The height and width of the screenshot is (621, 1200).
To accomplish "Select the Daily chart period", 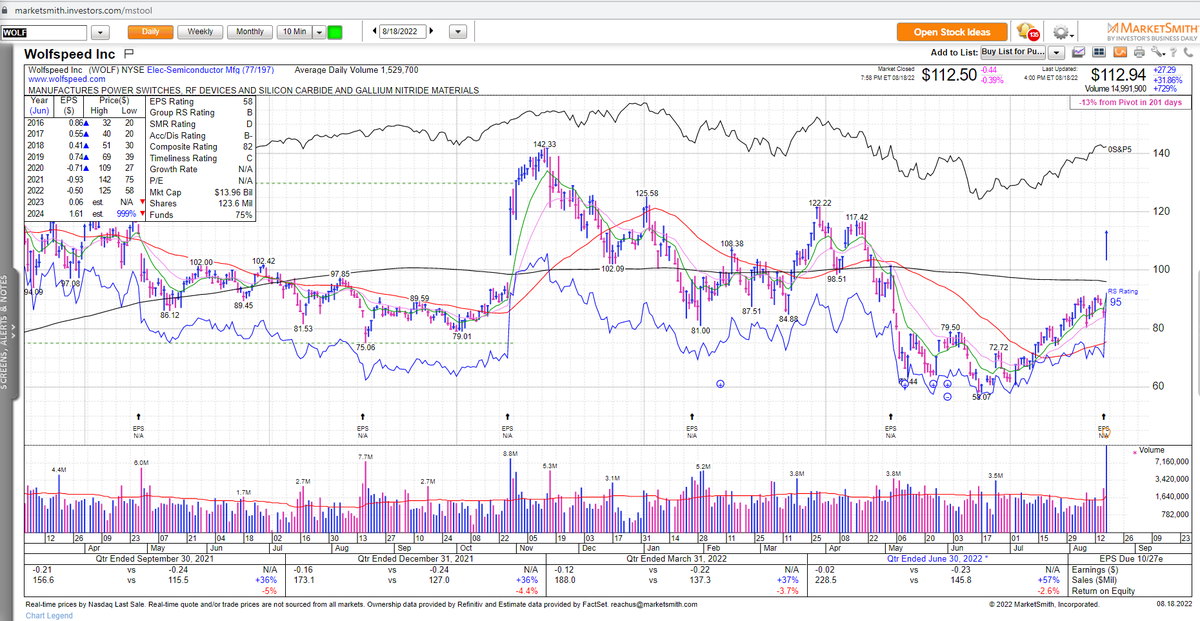I will [151, 31].
